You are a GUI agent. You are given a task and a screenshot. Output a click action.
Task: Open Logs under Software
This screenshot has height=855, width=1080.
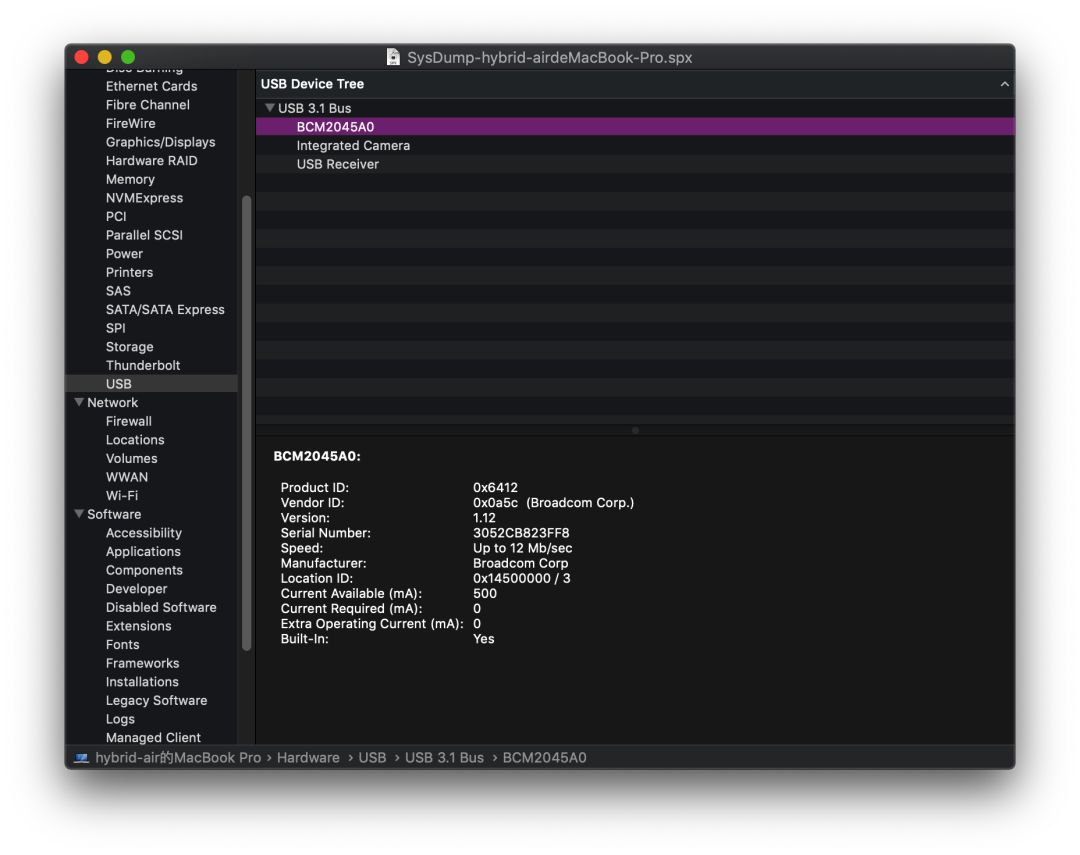[x=120, y=719]
